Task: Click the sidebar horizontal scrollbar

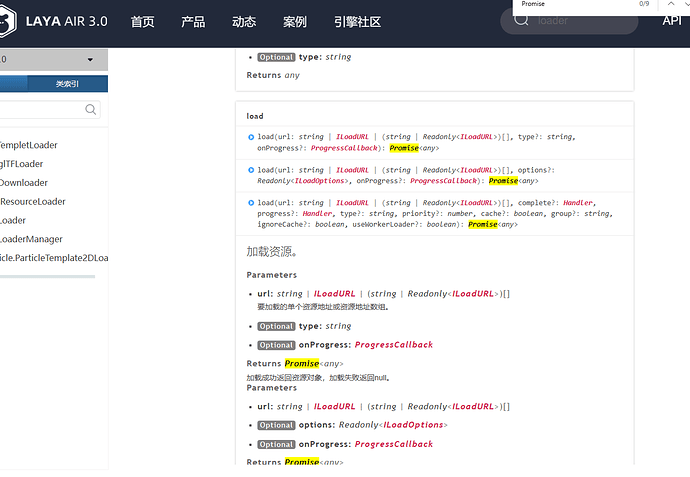Action: point(48,277)
